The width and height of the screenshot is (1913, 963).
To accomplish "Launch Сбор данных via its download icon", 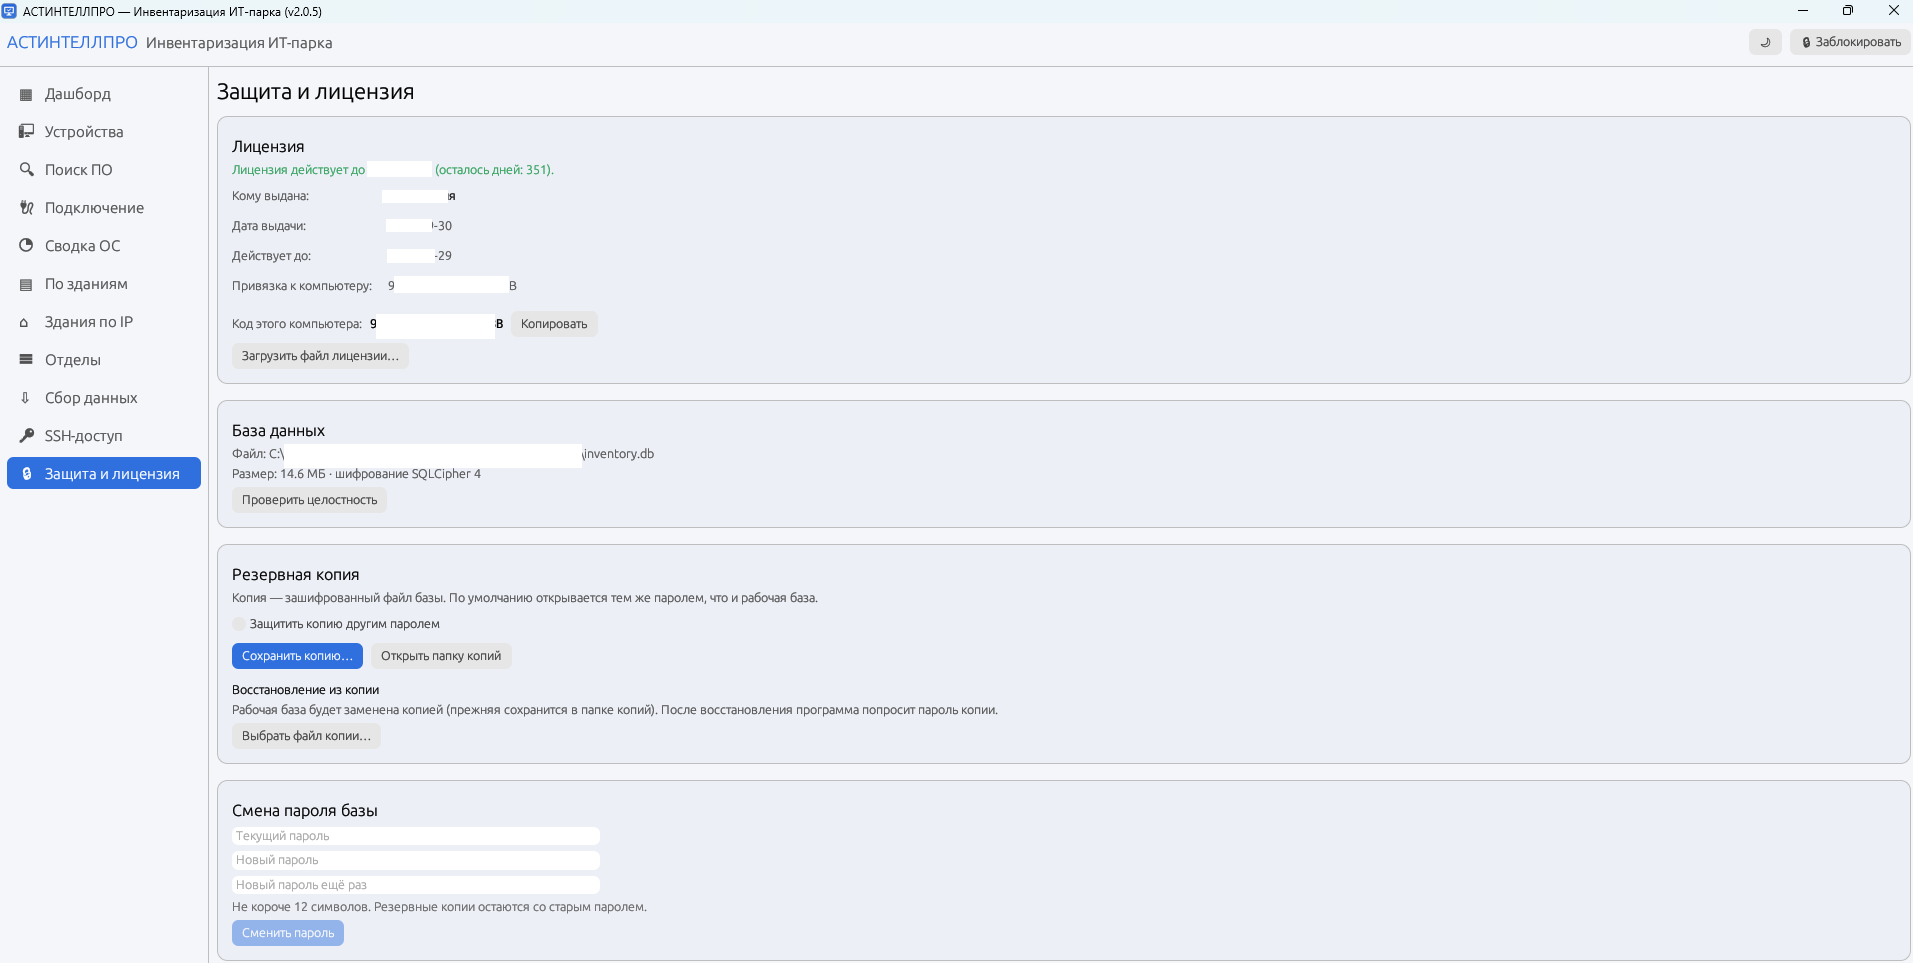I will pyautogui.click(x=25, y=398).
